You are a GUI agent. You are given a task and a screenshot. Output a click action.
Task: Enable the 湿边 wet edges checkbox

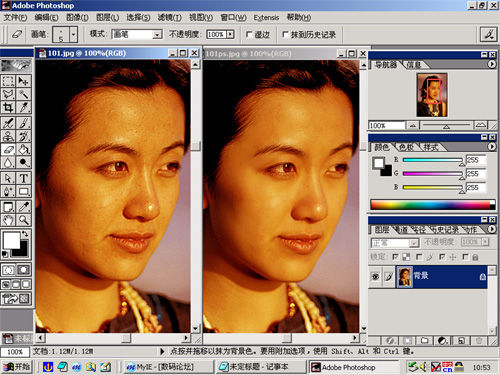click(x=249, y=34)
